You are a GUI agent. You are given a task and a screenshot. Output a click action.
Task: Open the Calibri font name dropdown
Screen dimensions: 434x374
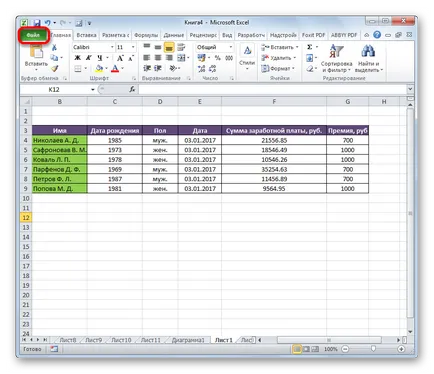(112, 47)
